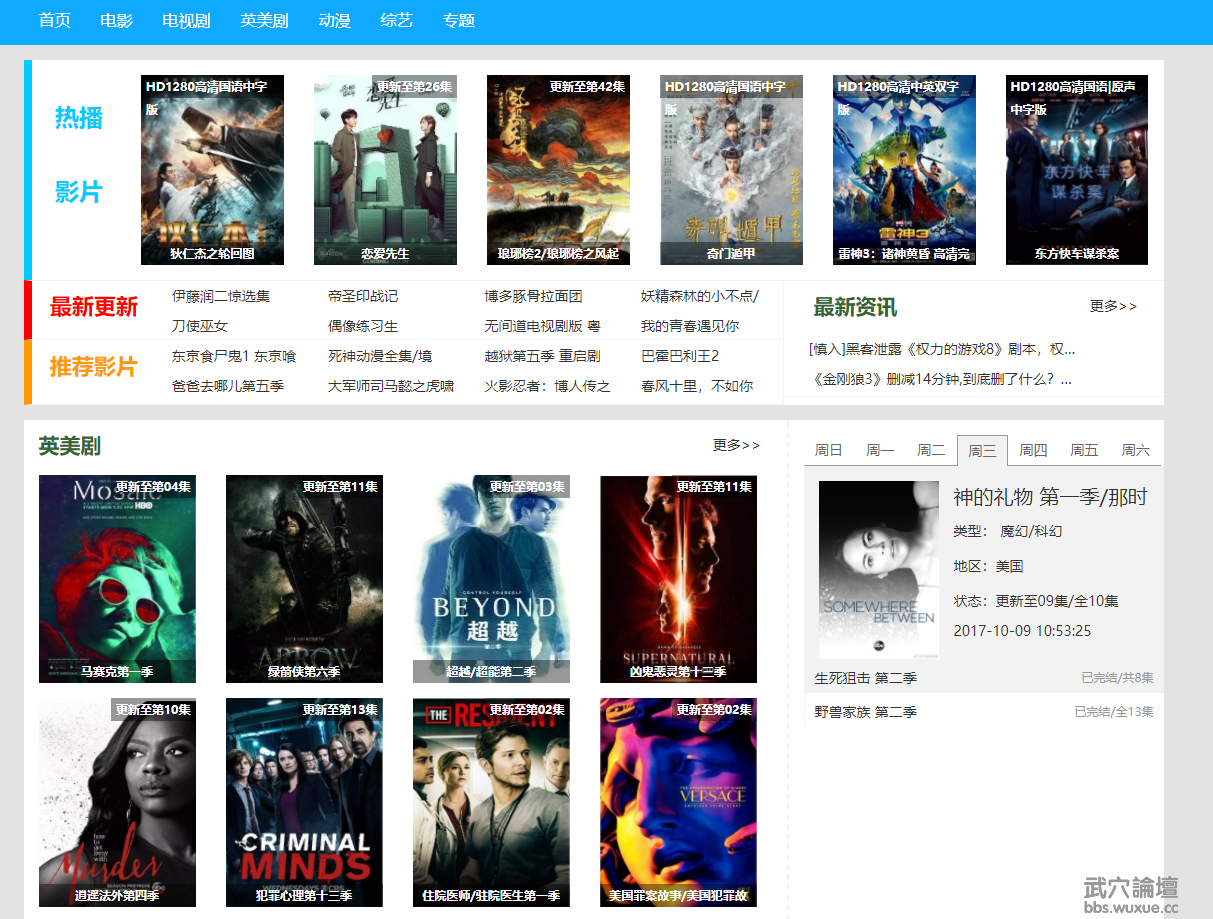Switch to the 周四 tab
The width and height of the screenshot is (1213, 919).
pos(1033,451)
